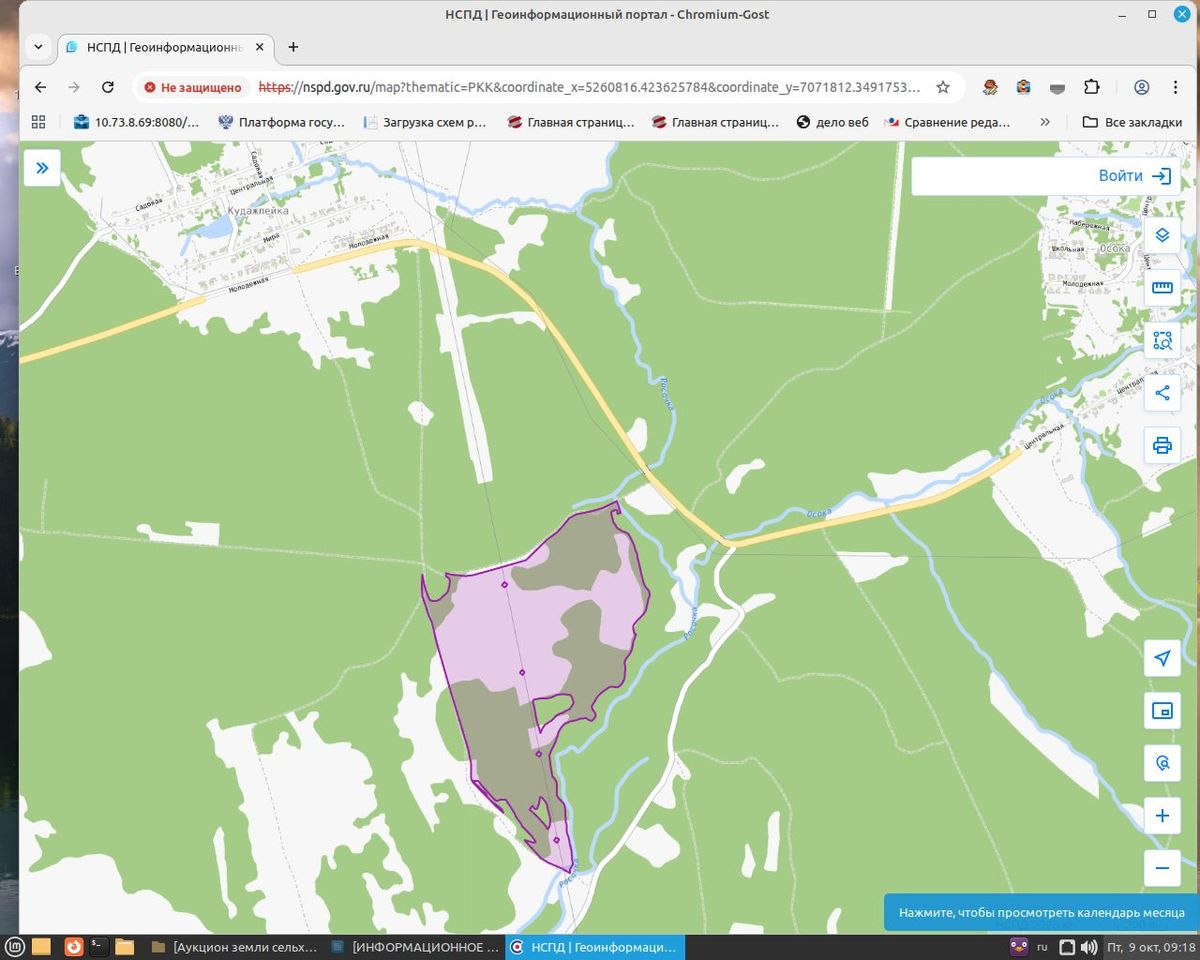Open the calendar from the taskbar clock

pos(1151,947)
